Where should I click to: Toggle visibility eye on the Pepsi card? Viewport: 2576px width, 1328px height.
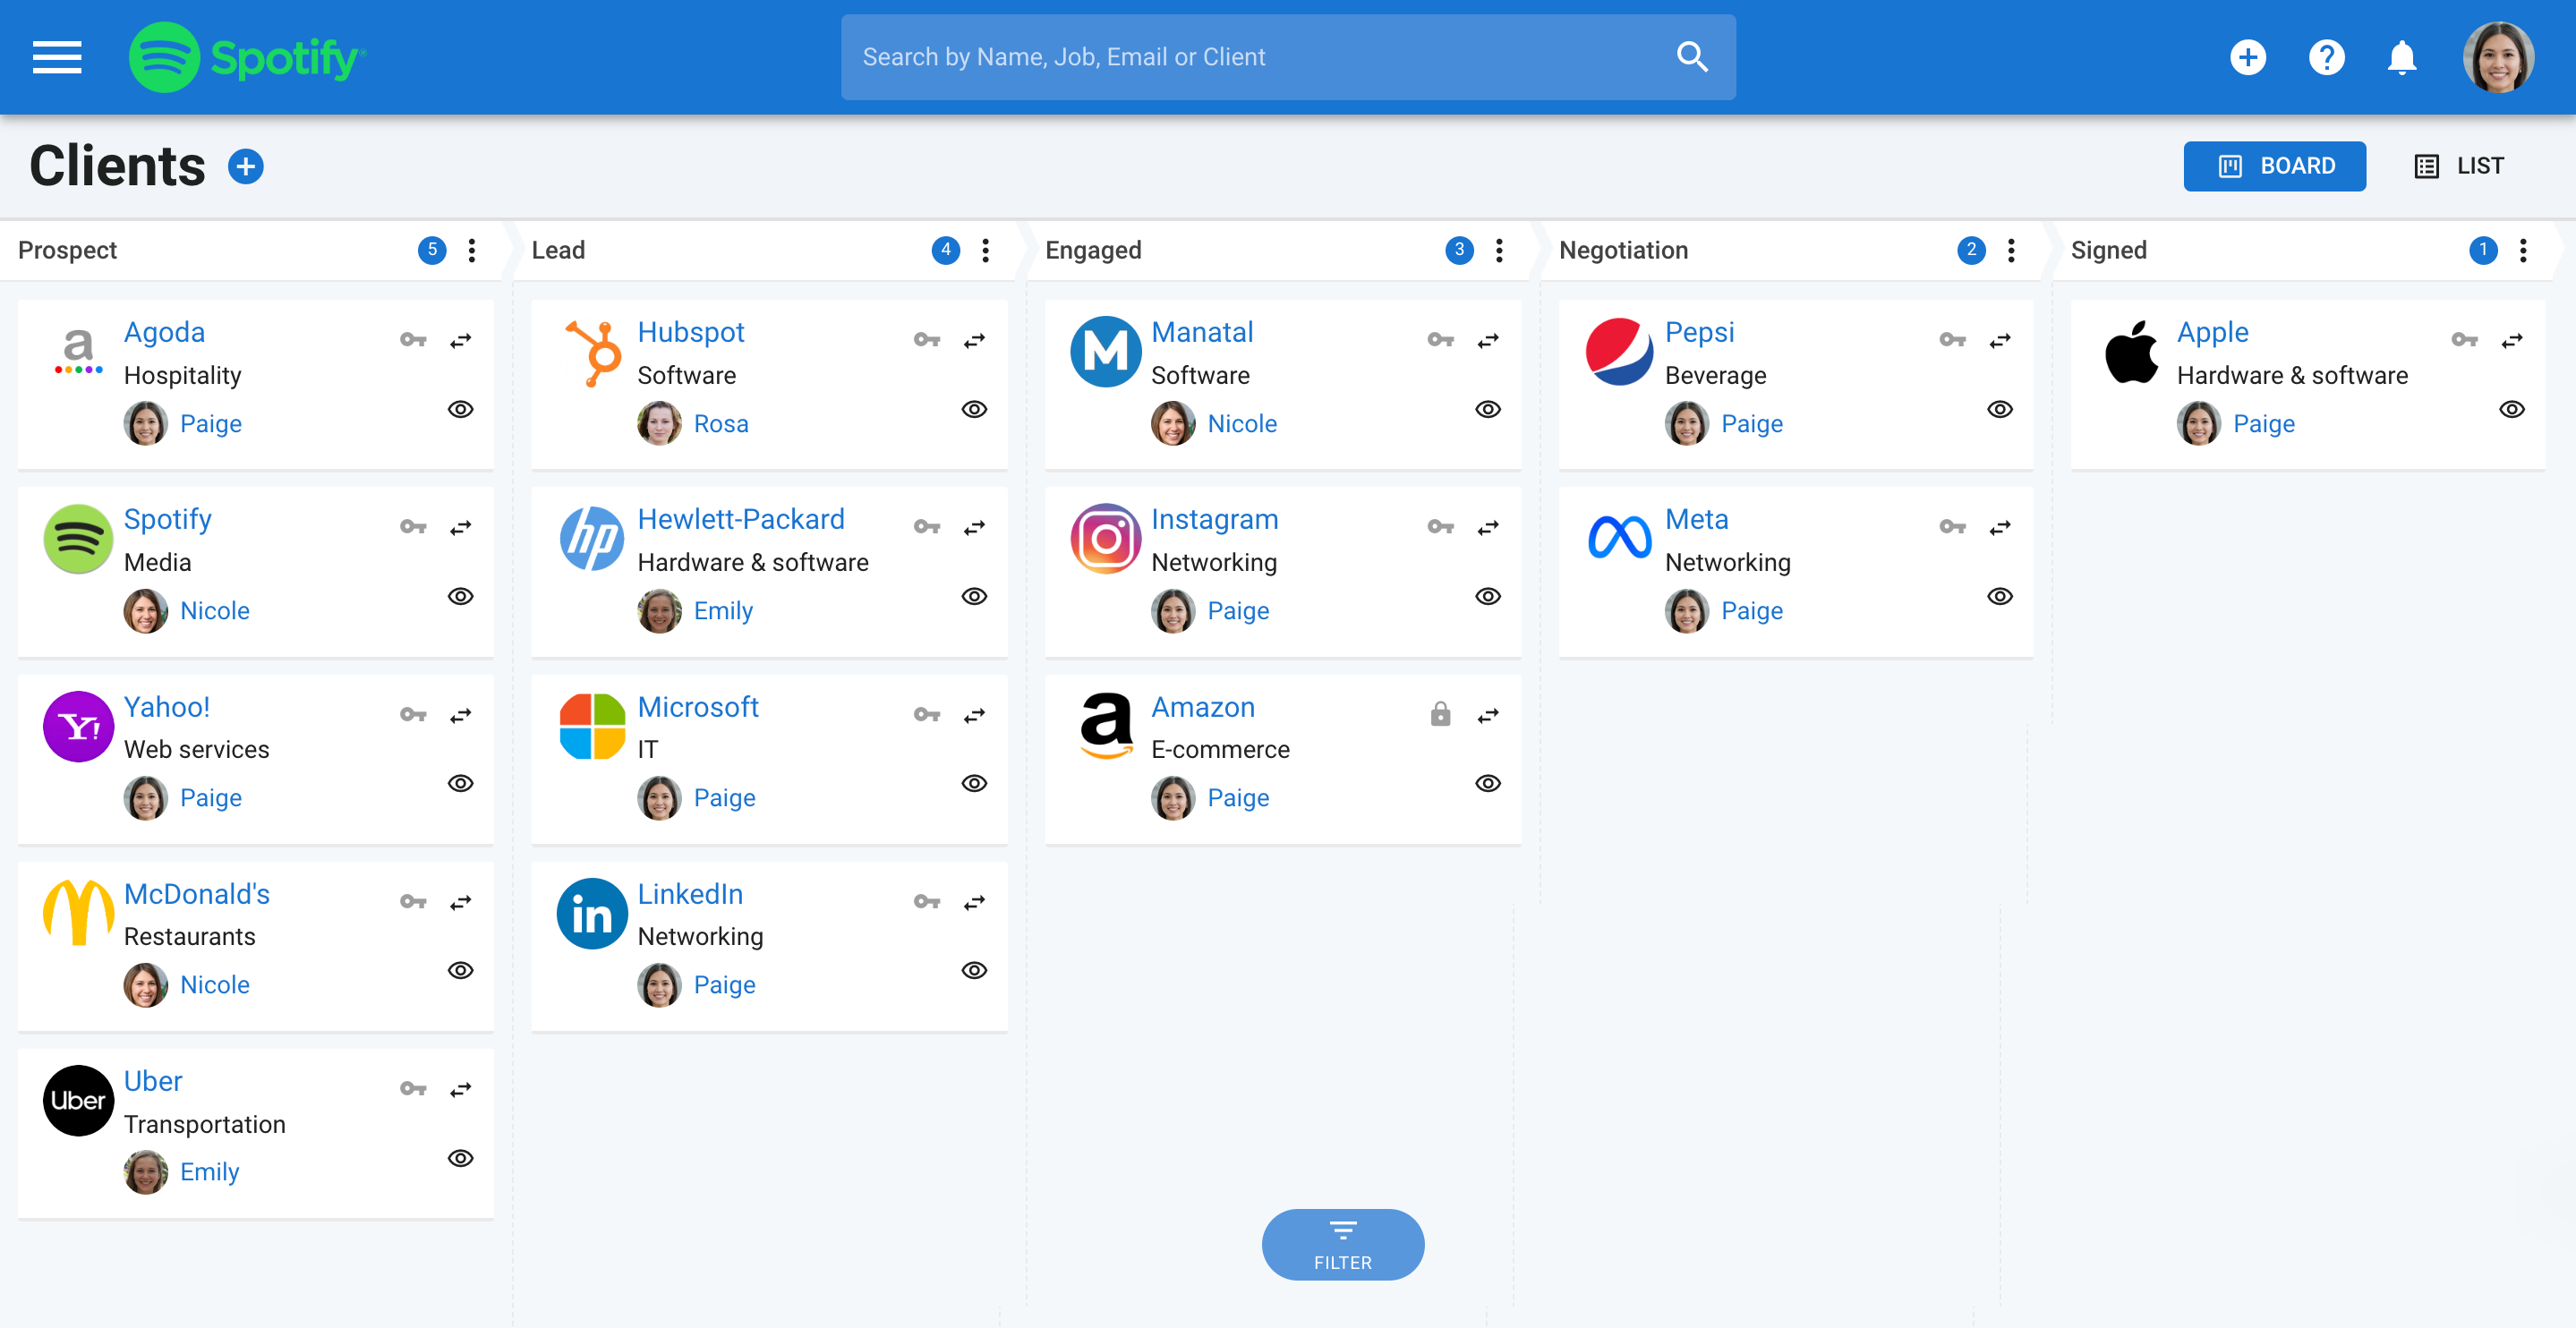(2000, 409)
